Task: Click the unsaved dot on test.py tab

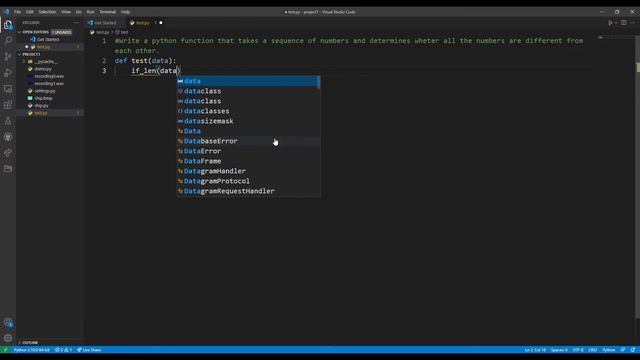Action: [x=161, y=23]
